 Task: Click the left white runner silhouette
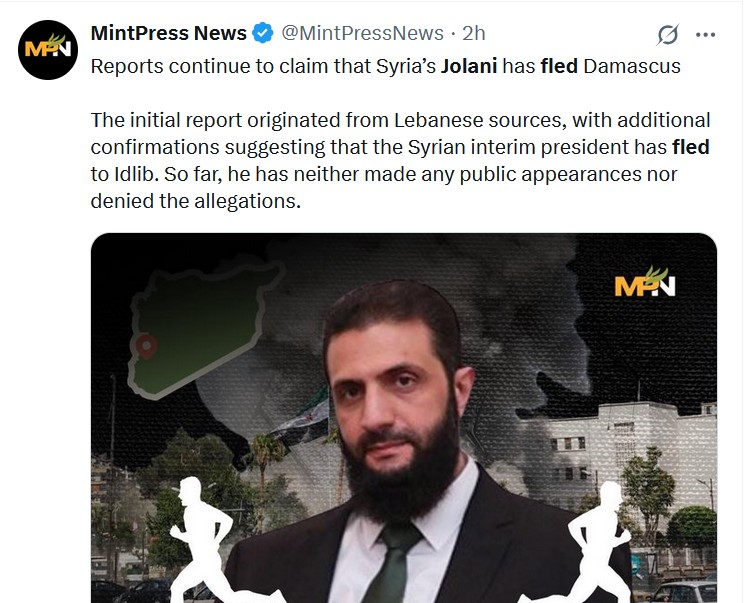tap(200, 539)
